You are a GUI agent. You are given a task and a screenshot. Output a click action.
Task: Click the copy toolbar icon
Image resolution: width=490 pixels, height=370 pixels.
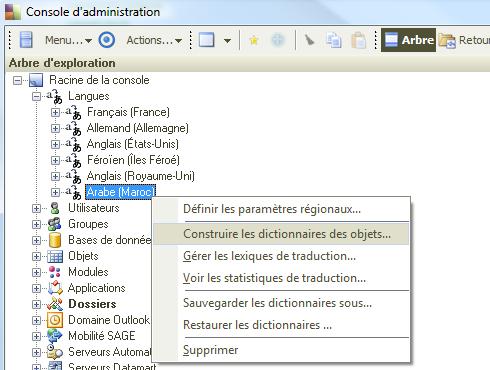334,40
